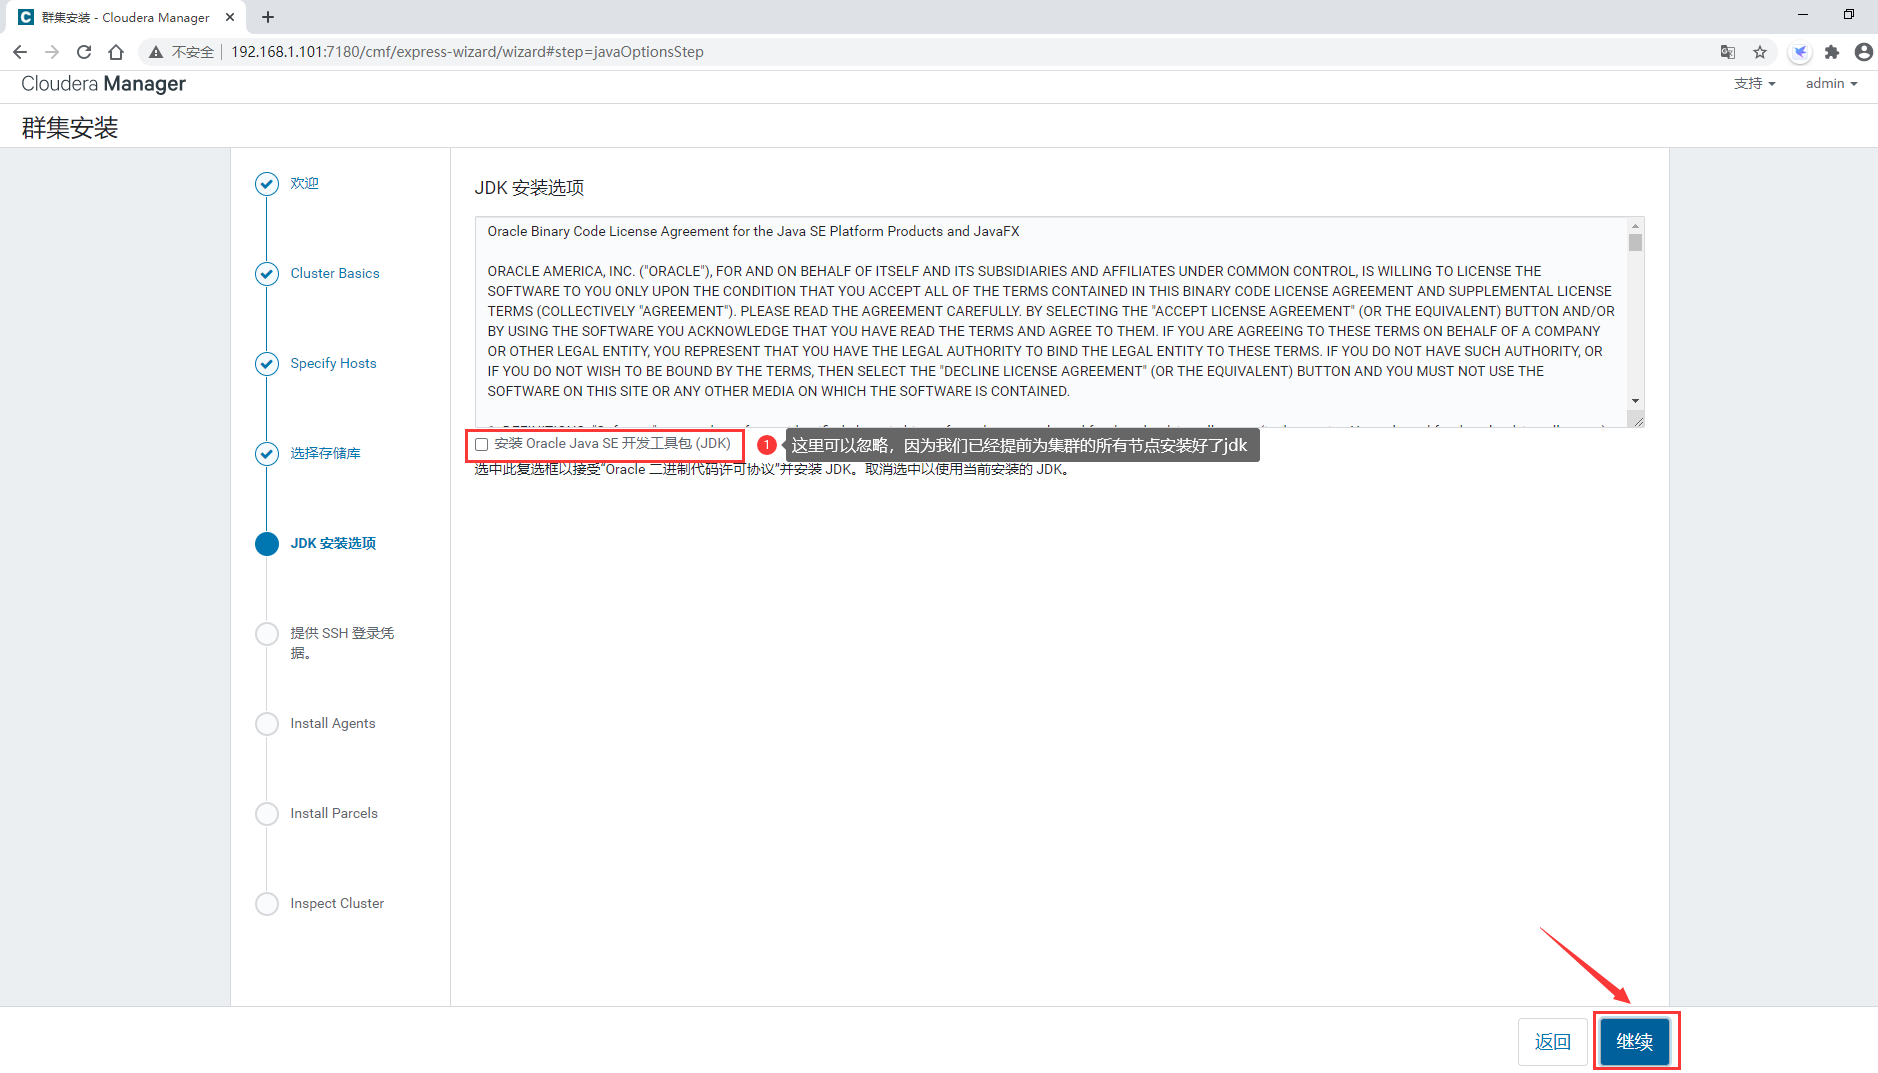The height and width of the screenshot is (1073, 1878).
Task: Select the JDK 安装选项 step label
Action: [333, 543]
